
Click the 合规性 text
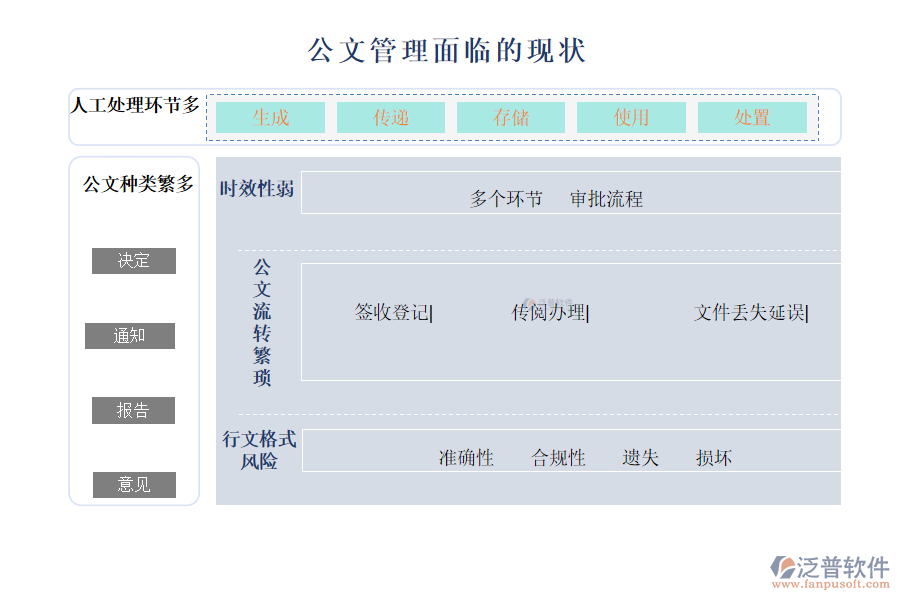(558, 458)
